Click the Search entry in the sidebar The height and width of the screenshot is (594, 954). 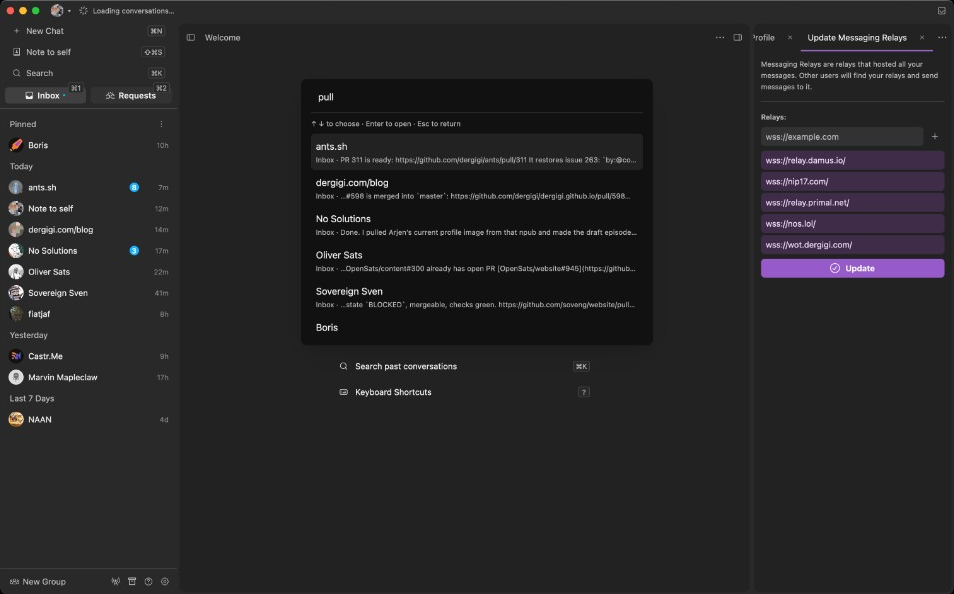(89, 73)
